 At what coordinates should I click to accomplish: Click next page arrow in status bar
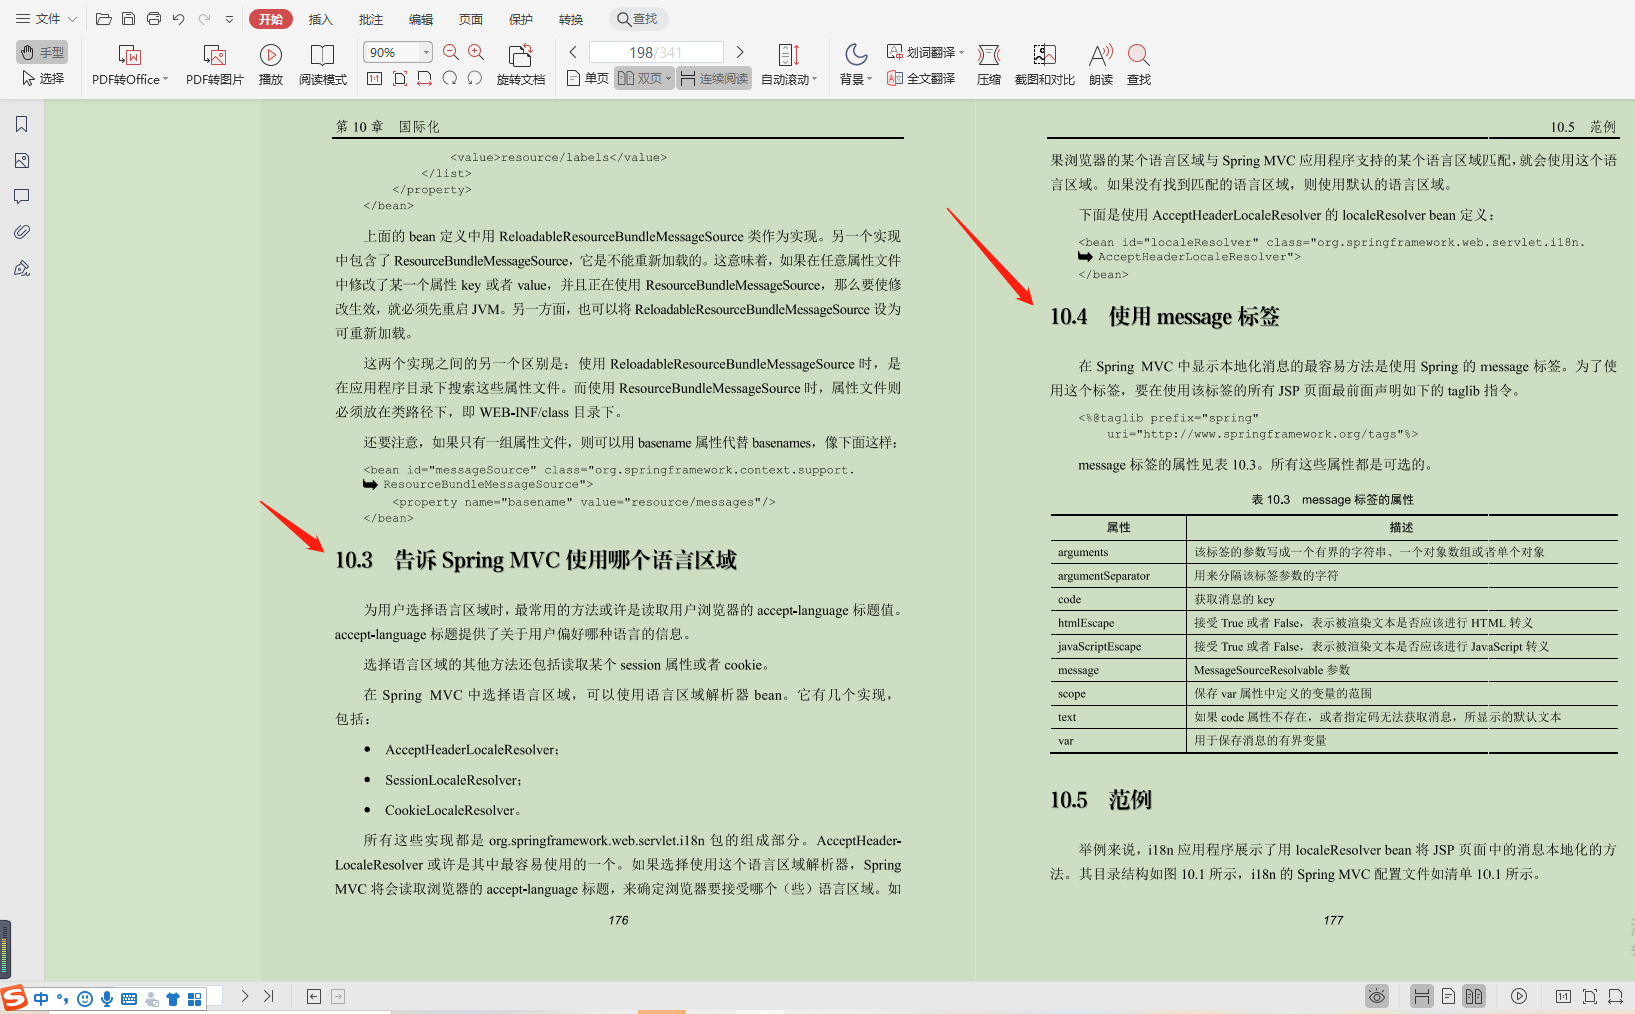(x=244, y=996)
